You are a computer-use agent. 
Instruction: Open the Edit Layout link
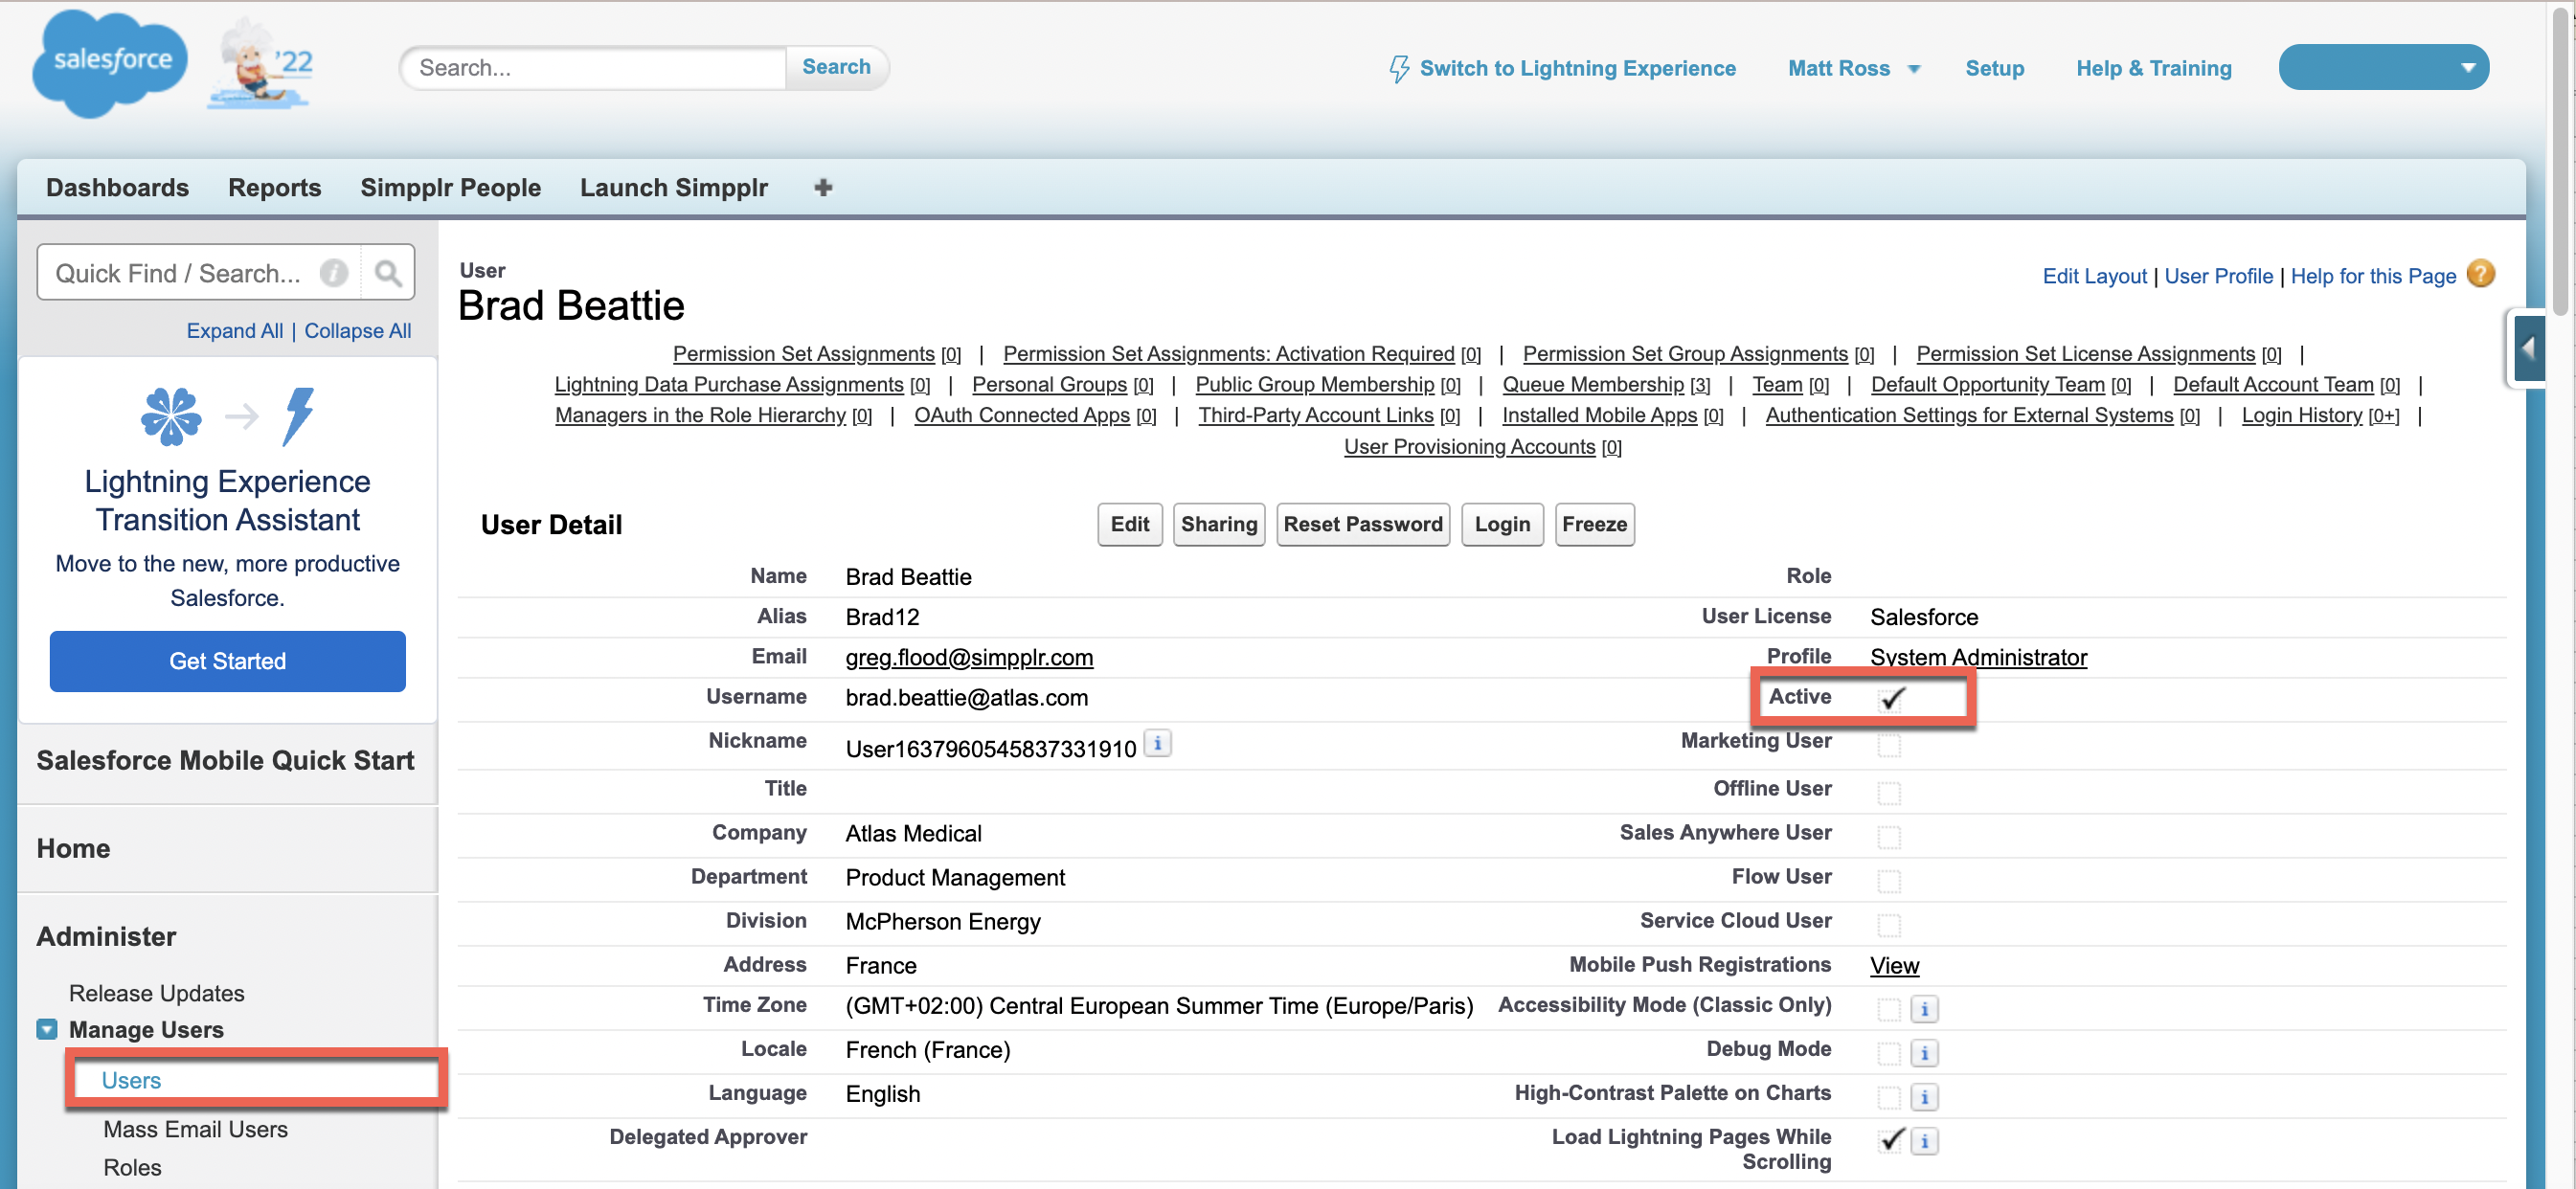tap(2094, 276)
